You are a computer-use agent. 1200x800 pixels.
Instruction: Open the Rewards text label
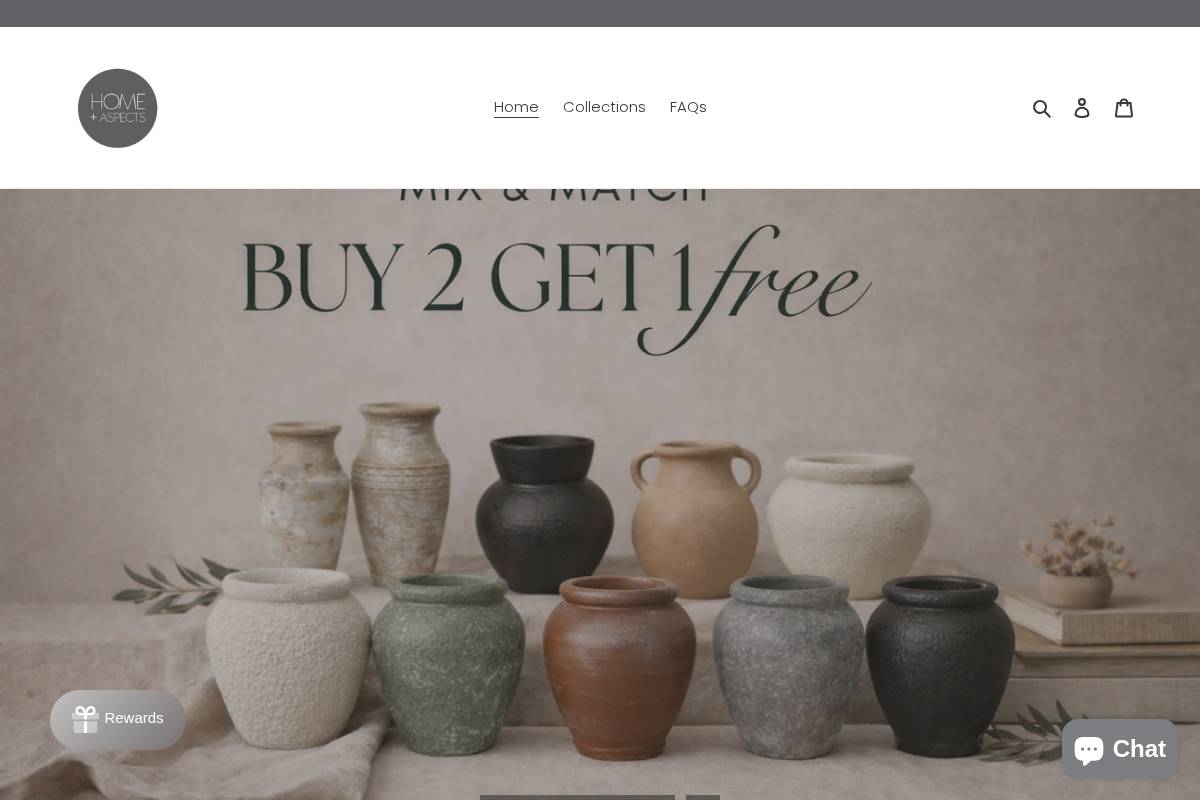(x=134, y=718)
